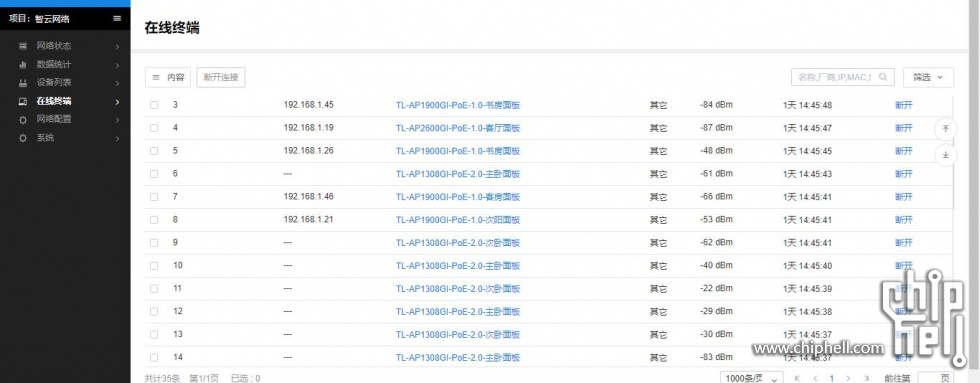980x383 pixels.
Task: Click the table vertical scrollbar
Action: coord(954,153)
